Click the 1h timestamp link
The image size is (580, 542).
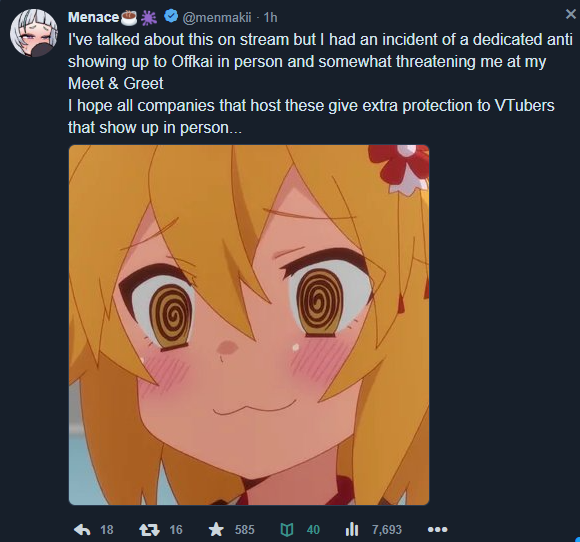[x=270, y=17]
